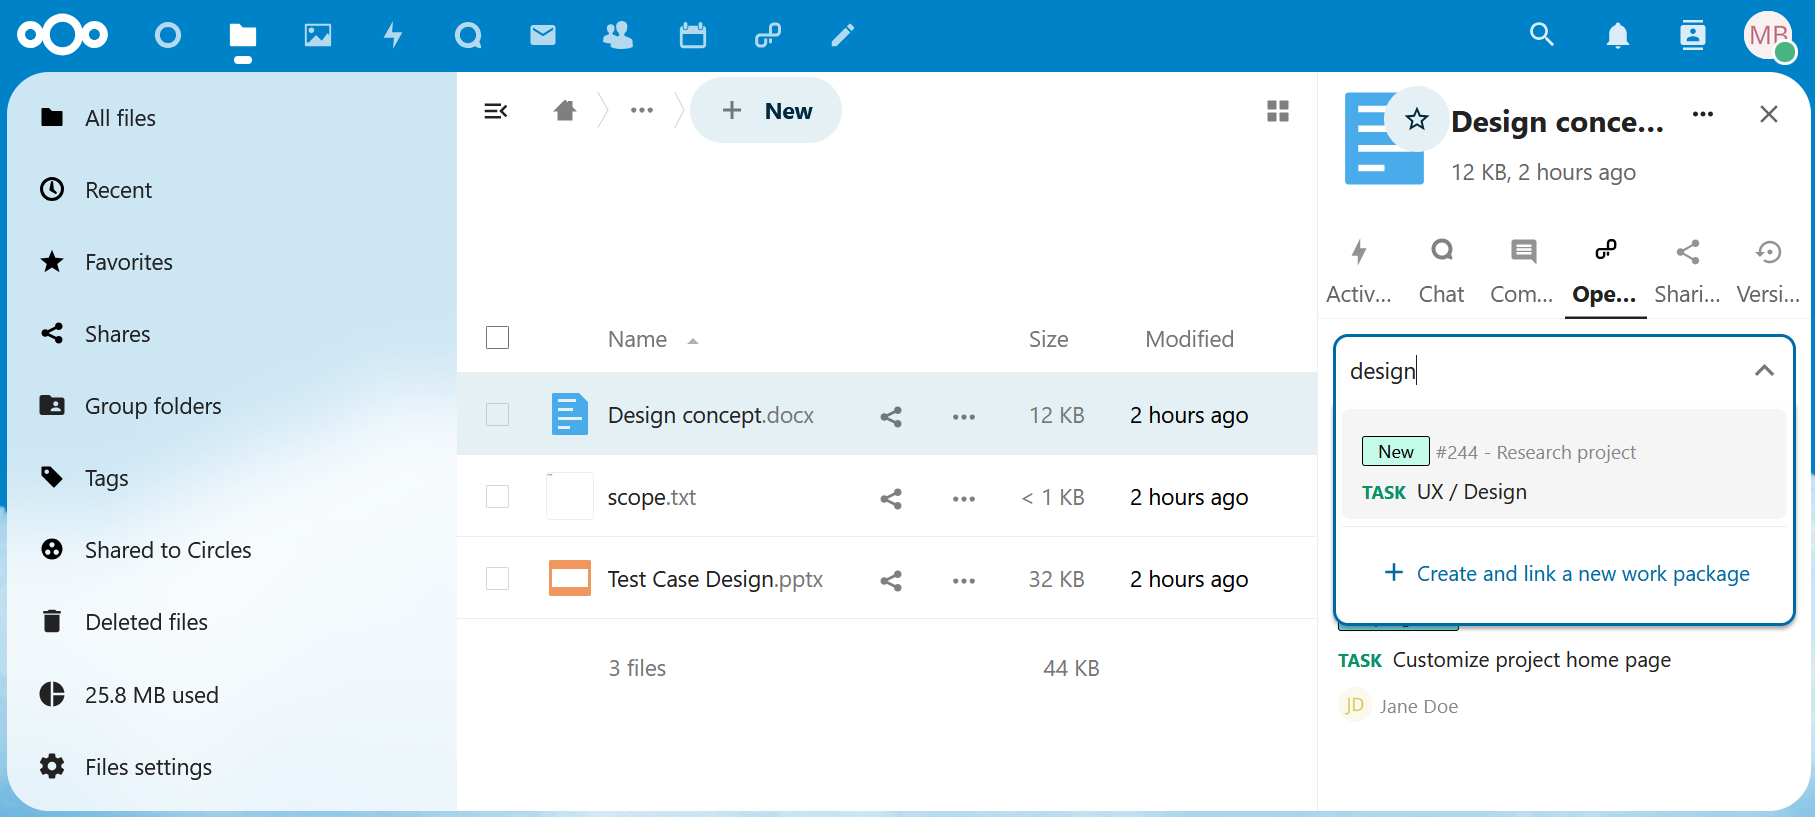Open actions menu for Test Case Design.pptx
This screenshot has height=817, width=1815.
pyautogui.click(x=963, y=580)
